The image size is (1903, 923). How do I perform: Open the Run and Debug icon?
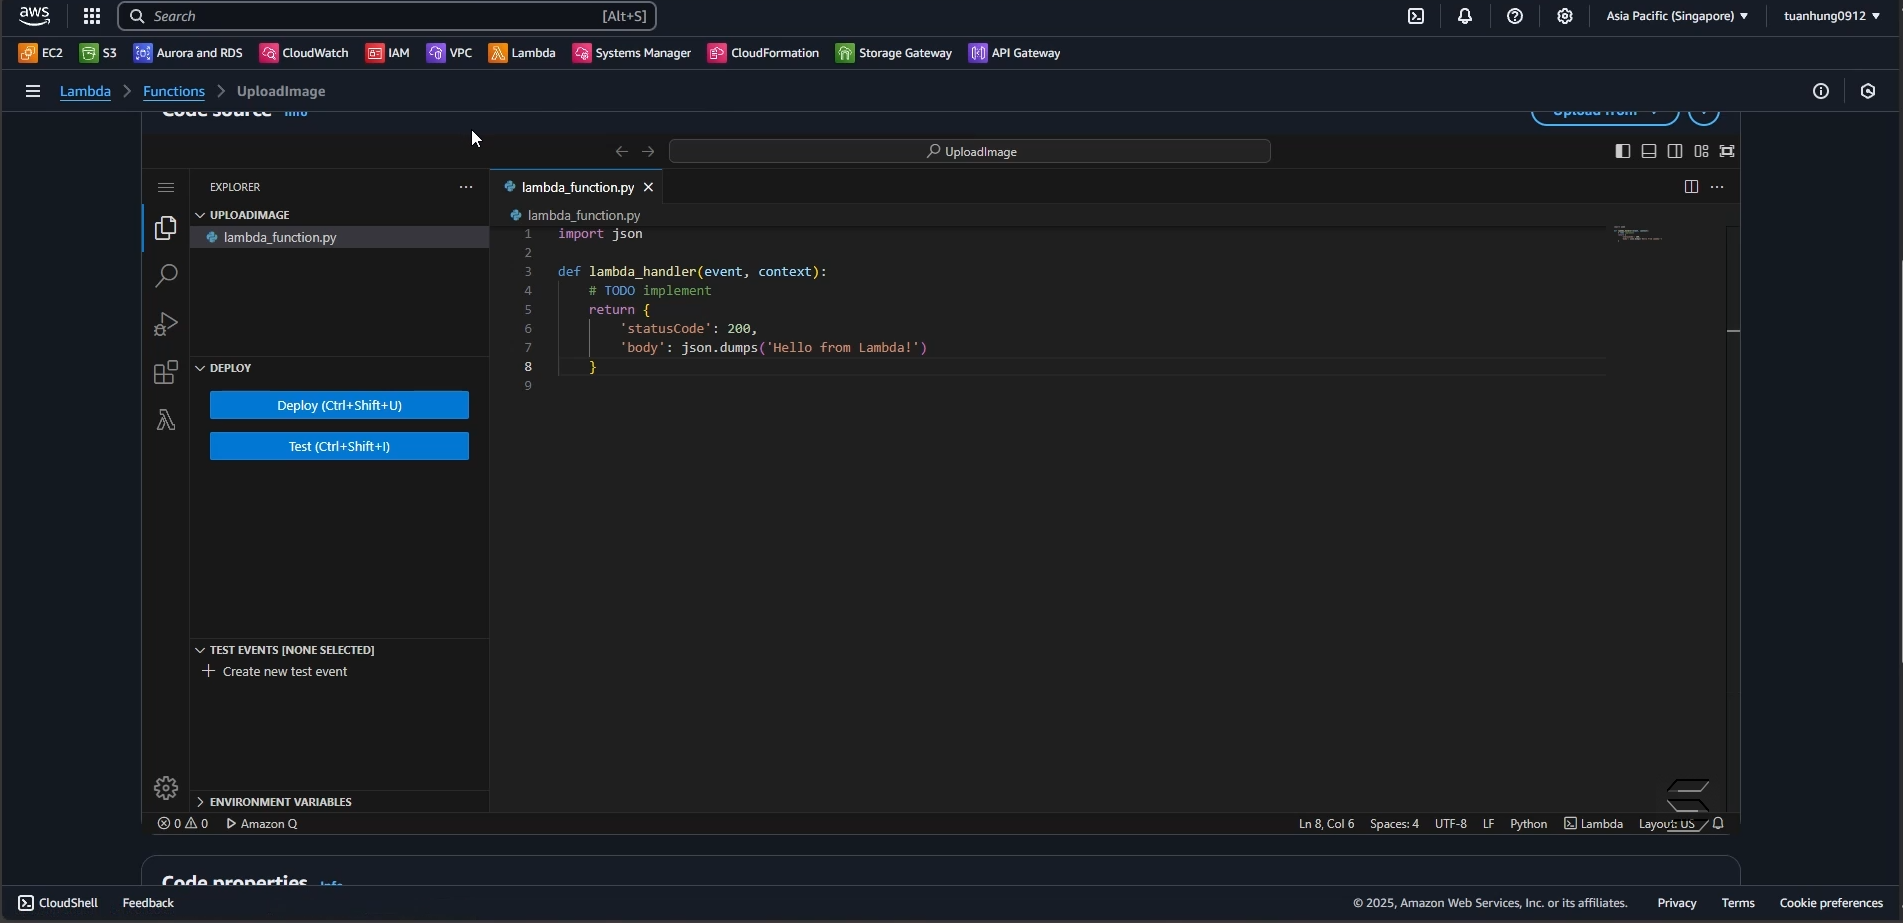tap(166, 324)
